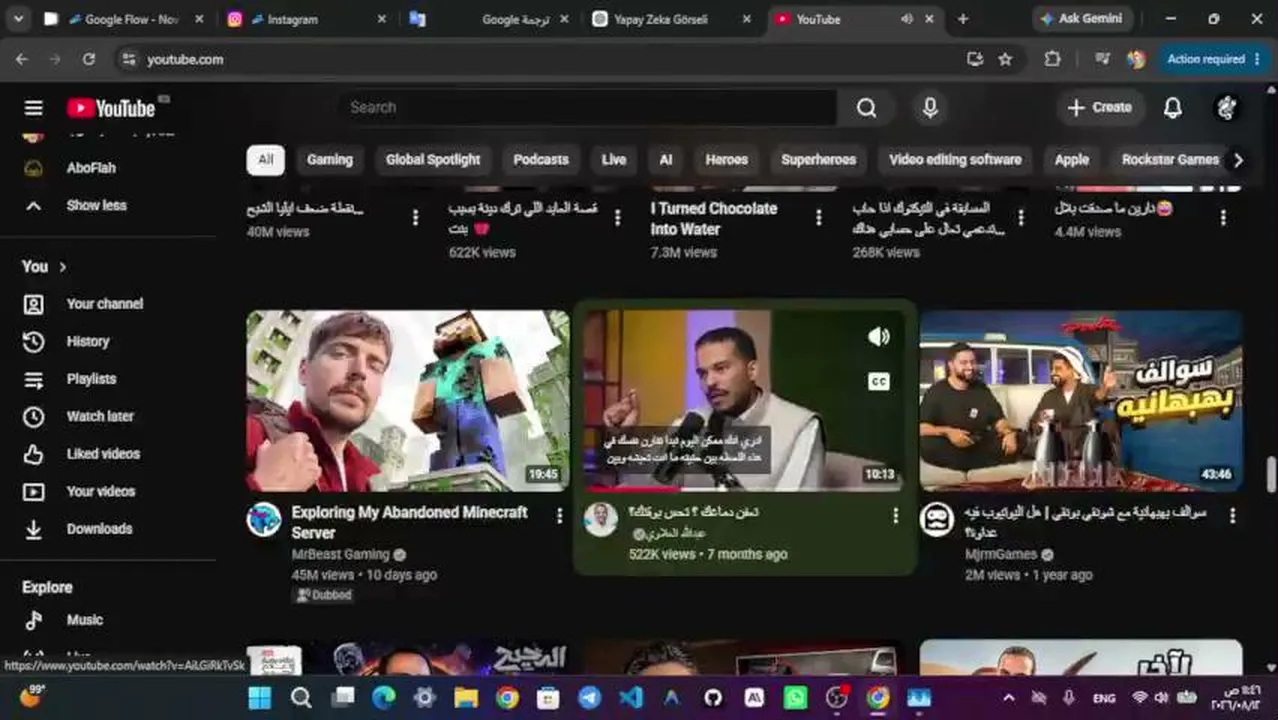The width and height of the screenshot is (1278, 720).
Task: Select the All filter chip
Action: pos(265,160)
